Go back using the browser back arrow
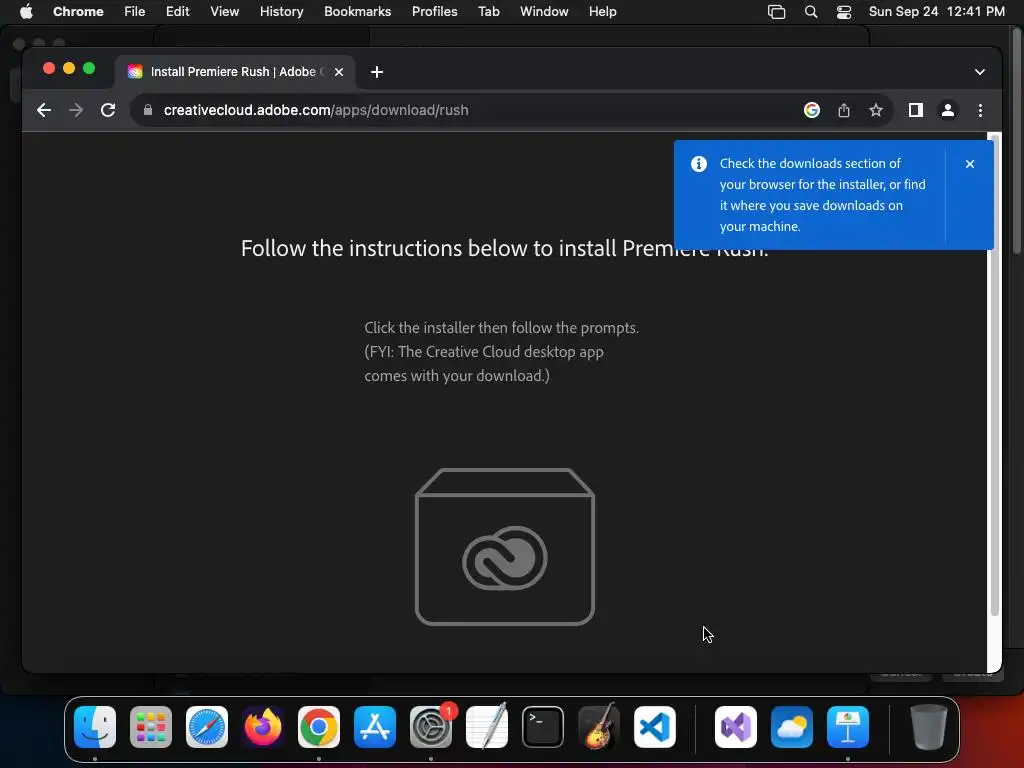Screen dimensions: 1024x768 pyautogui.click(x=44, y=110)
